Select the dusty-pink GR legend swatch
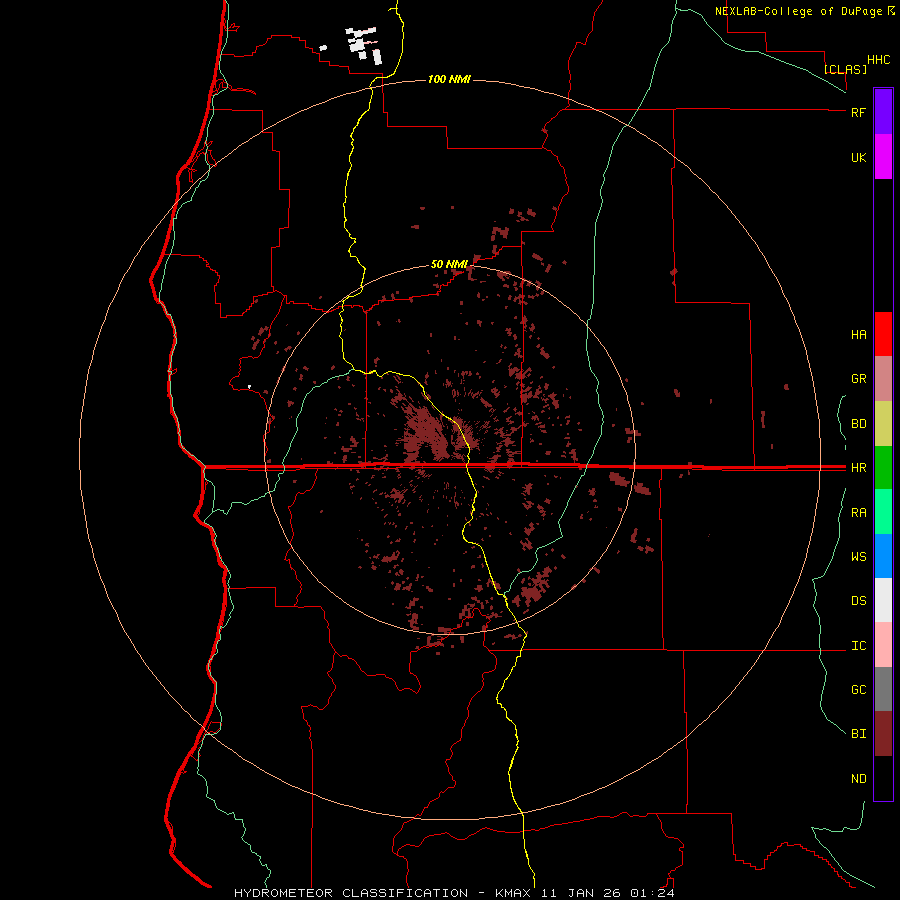900x900 pixels. [x=883, y=379]
